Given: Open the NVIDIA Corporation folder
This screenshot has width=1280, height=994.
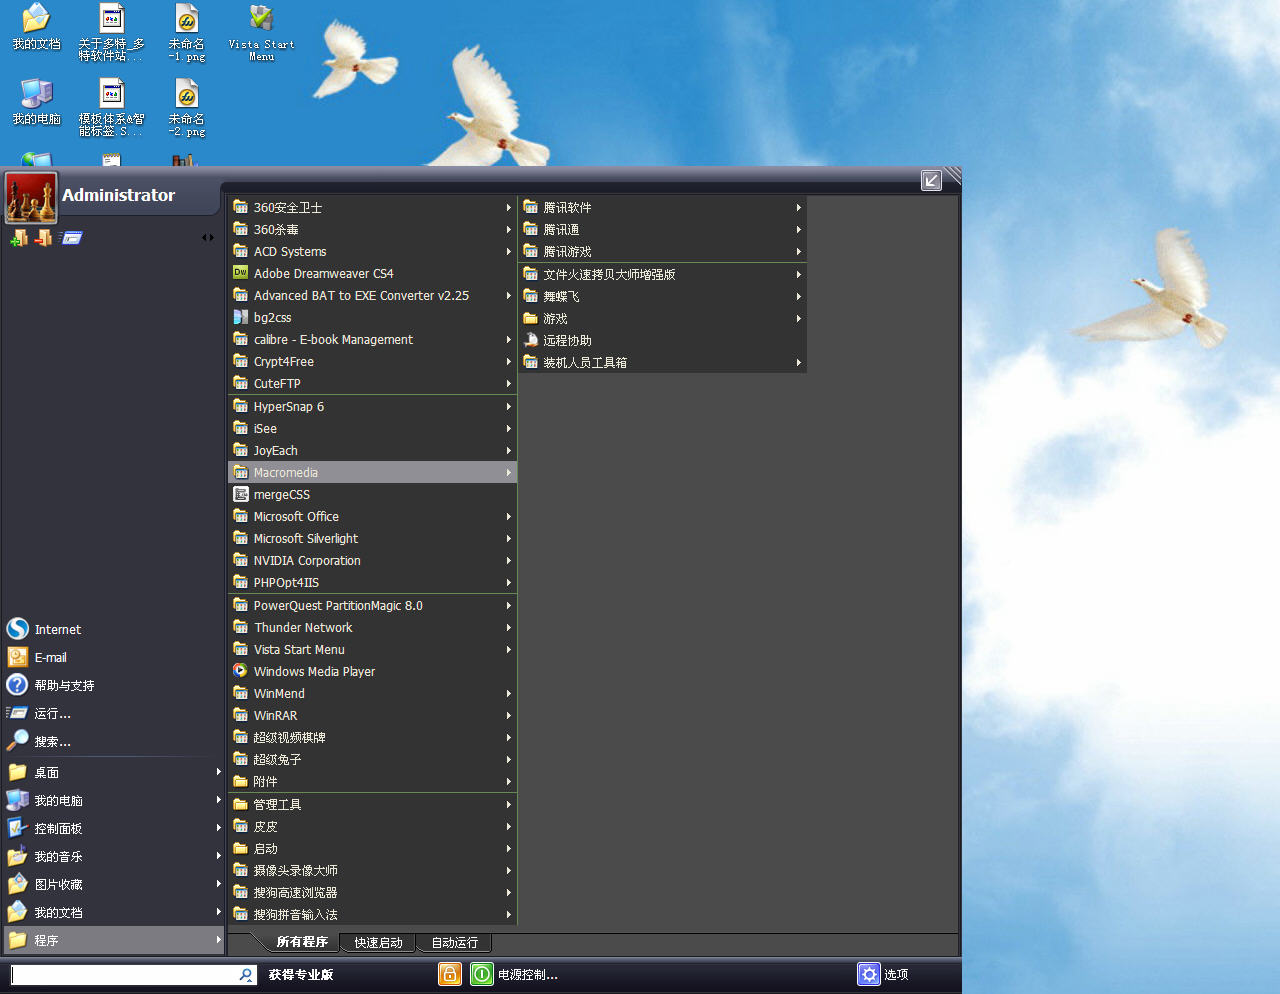Looking at the screenshot, I should point(372,560).
